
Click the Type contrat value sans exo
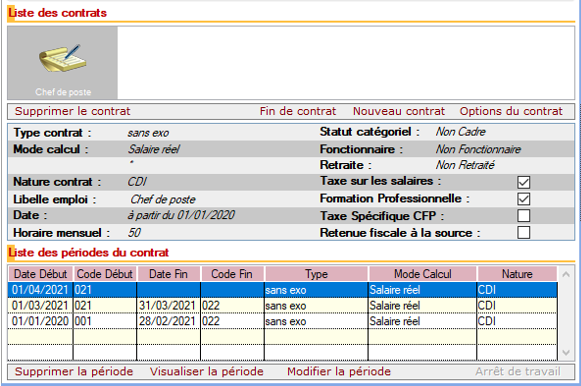click(148, 133)
